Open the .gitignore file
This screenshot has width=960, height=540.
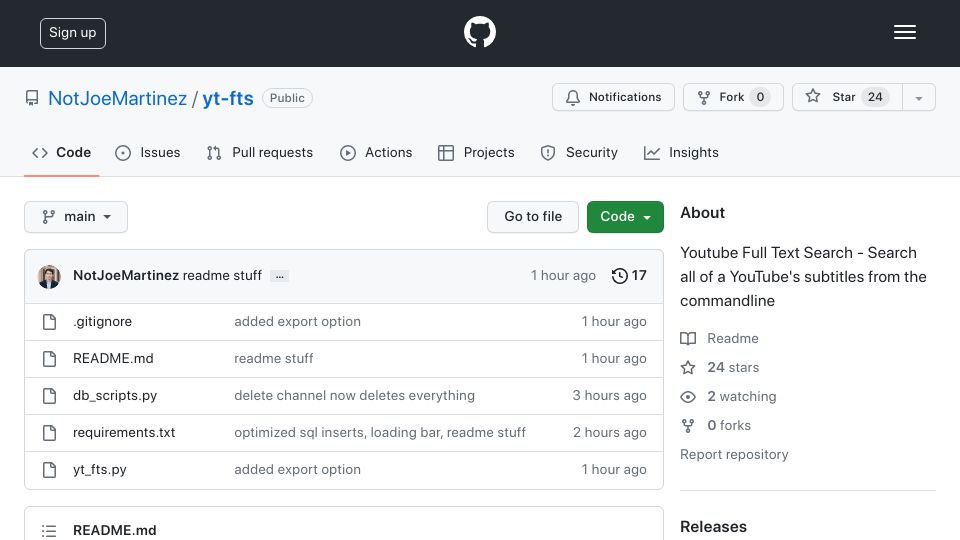pos(102,321)
